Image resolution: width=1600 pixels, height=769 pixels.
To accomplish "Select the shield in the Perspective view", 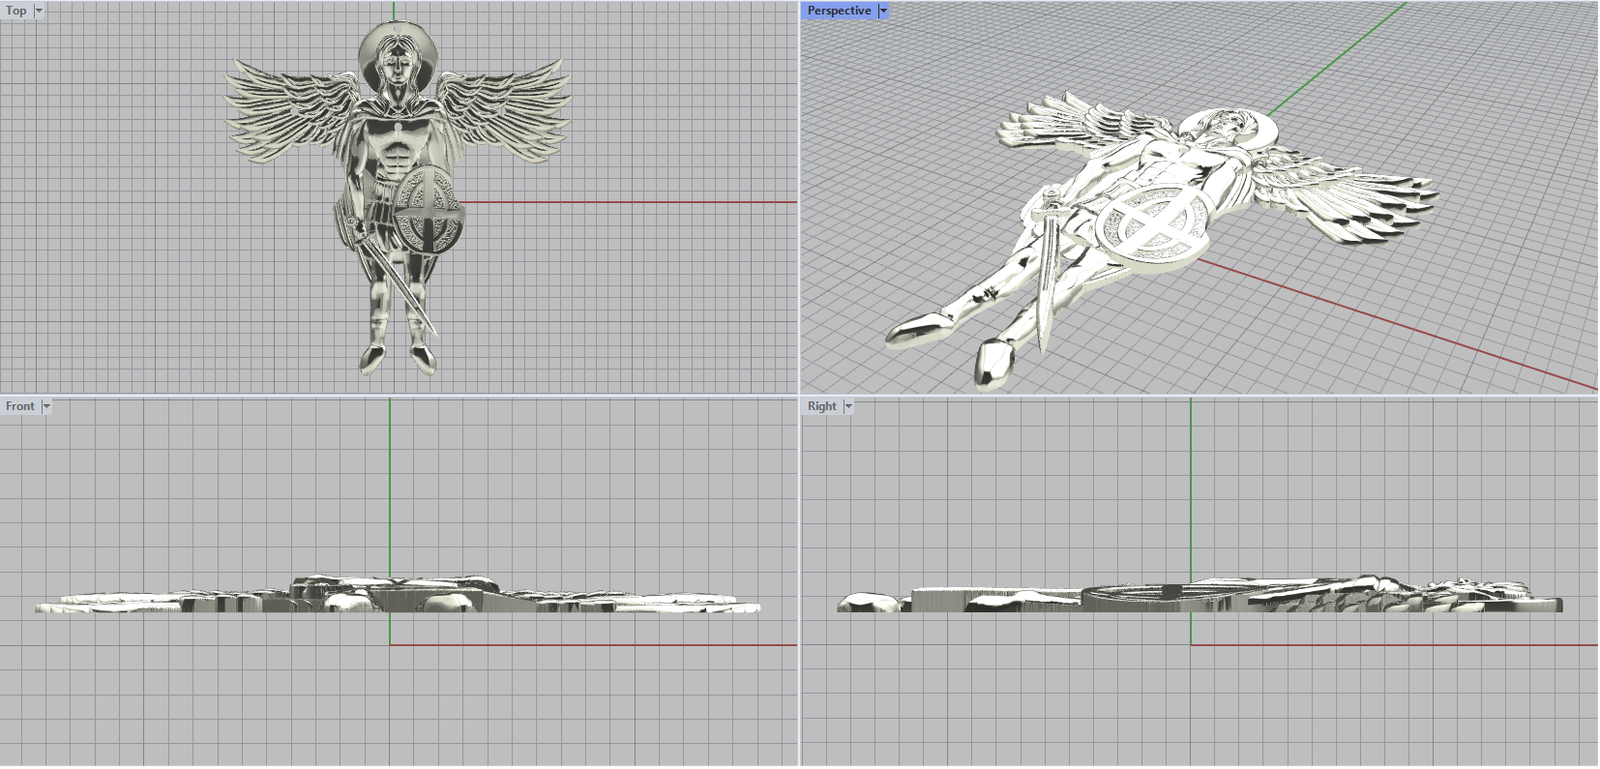I will tap(1150, 225).
